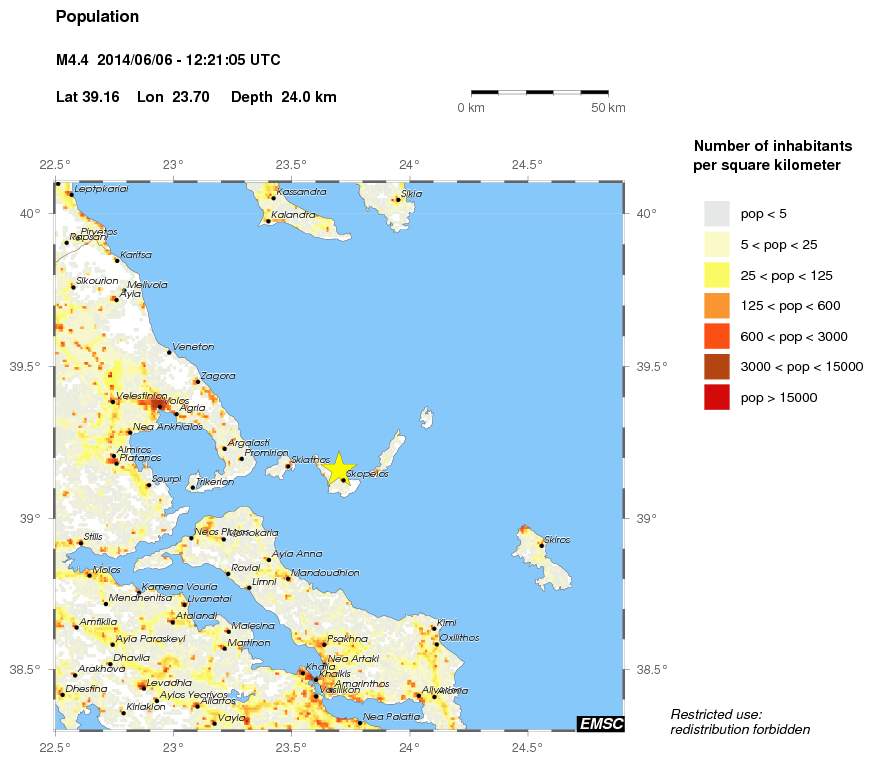Click the 'Population' map title
This screenshot has height=762, width=873.
pyautogui.click(x=97, y=17)
